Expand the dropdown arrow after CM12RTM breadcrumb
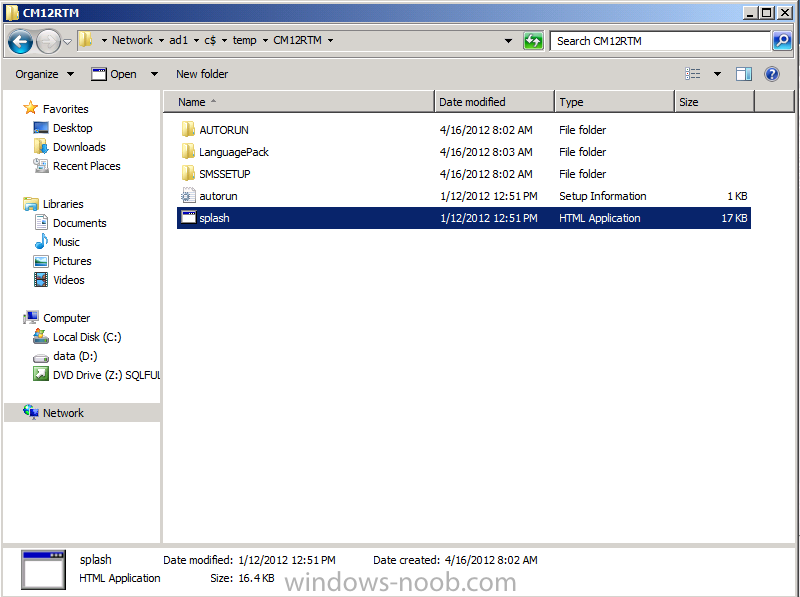800x597 pixels. tap(331, 40)
